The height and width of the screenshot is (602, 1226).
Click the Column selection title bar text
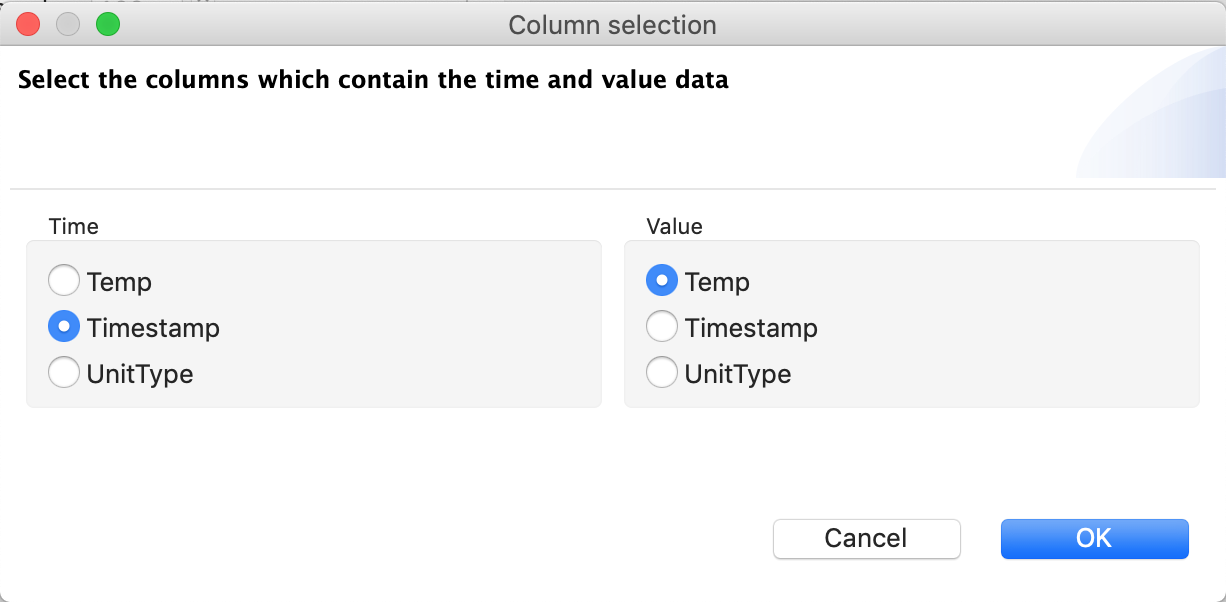[612, 25]
